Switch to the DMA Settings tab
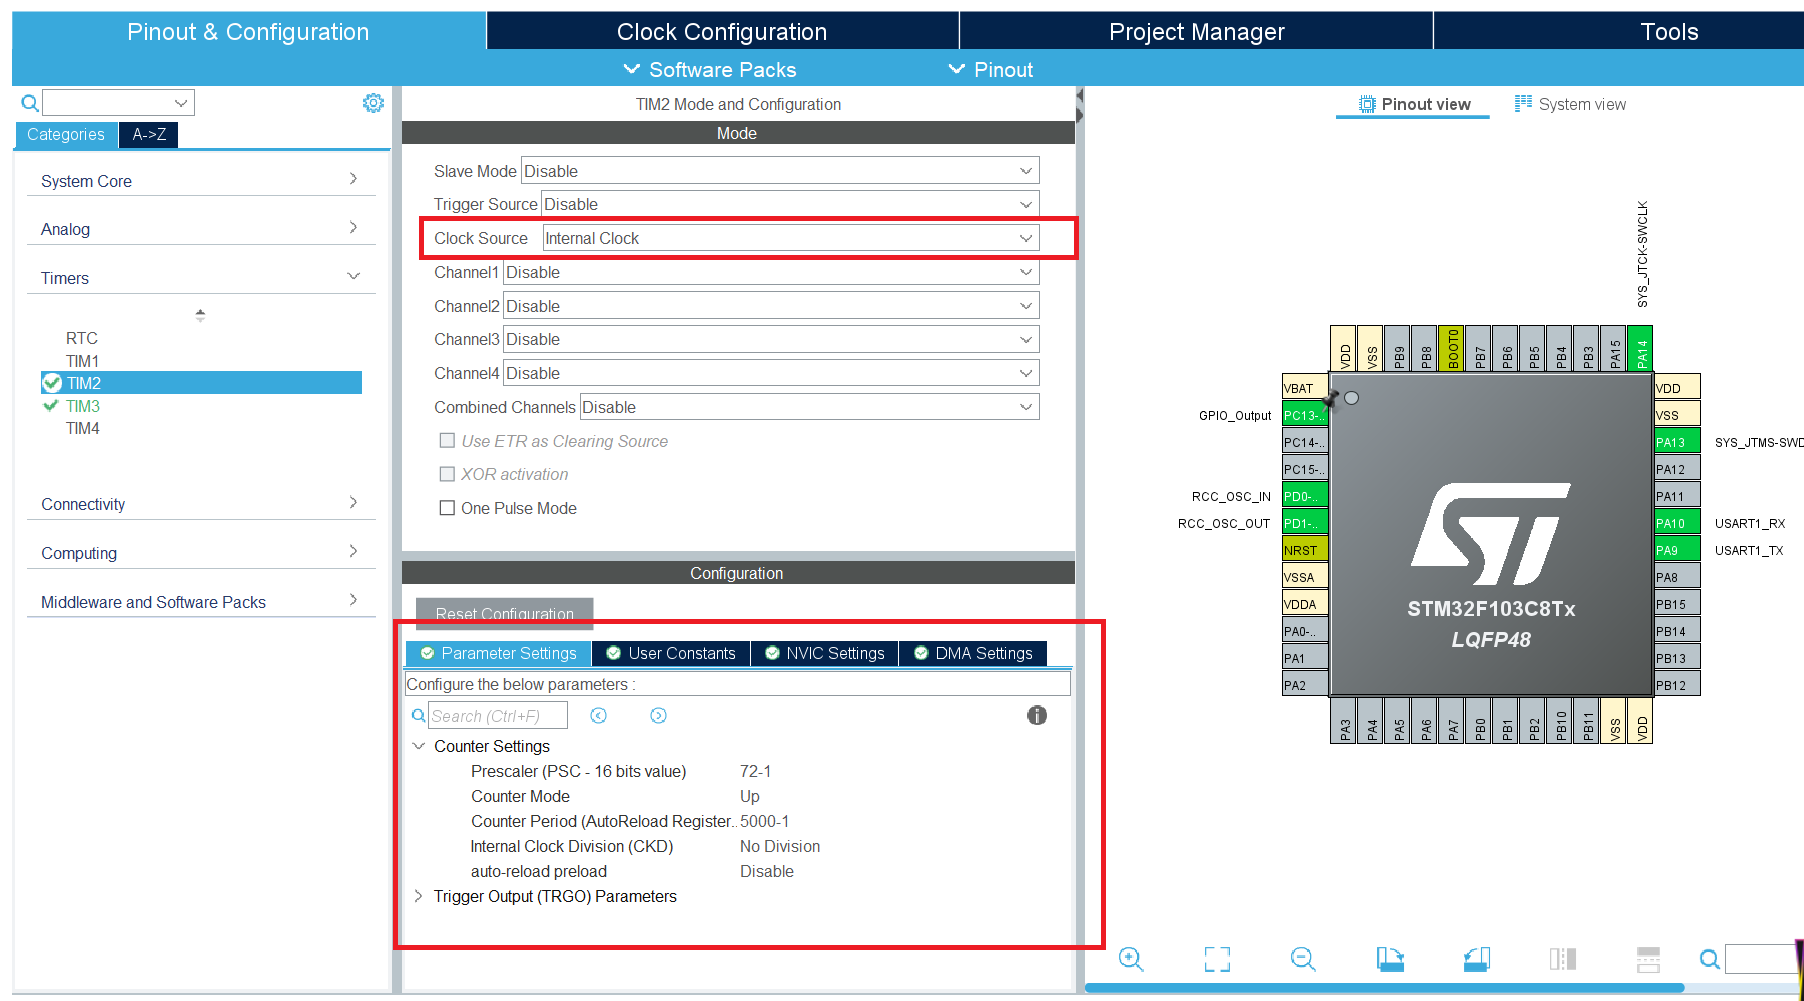The width and height of the screenshot is (1804, 1001). pyautogui.click(x=973, y=653)
